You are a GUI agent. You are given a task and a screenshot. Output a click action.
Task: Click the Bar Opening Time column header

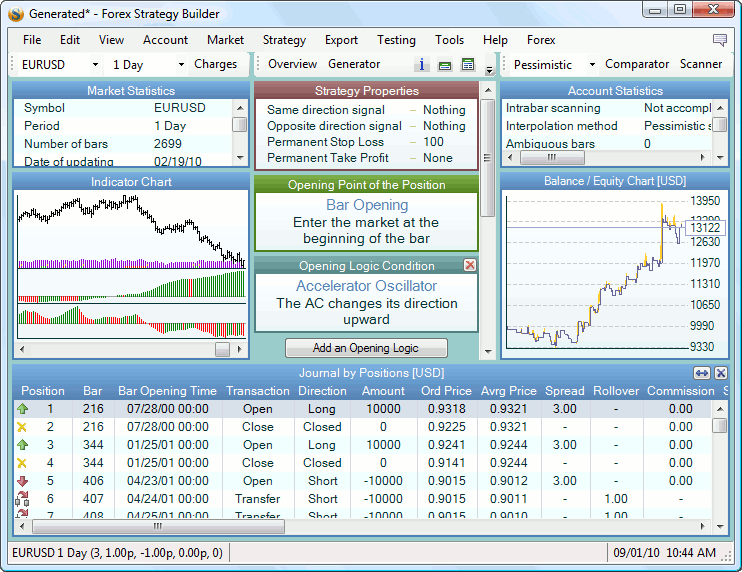click(x=166, y=391)
